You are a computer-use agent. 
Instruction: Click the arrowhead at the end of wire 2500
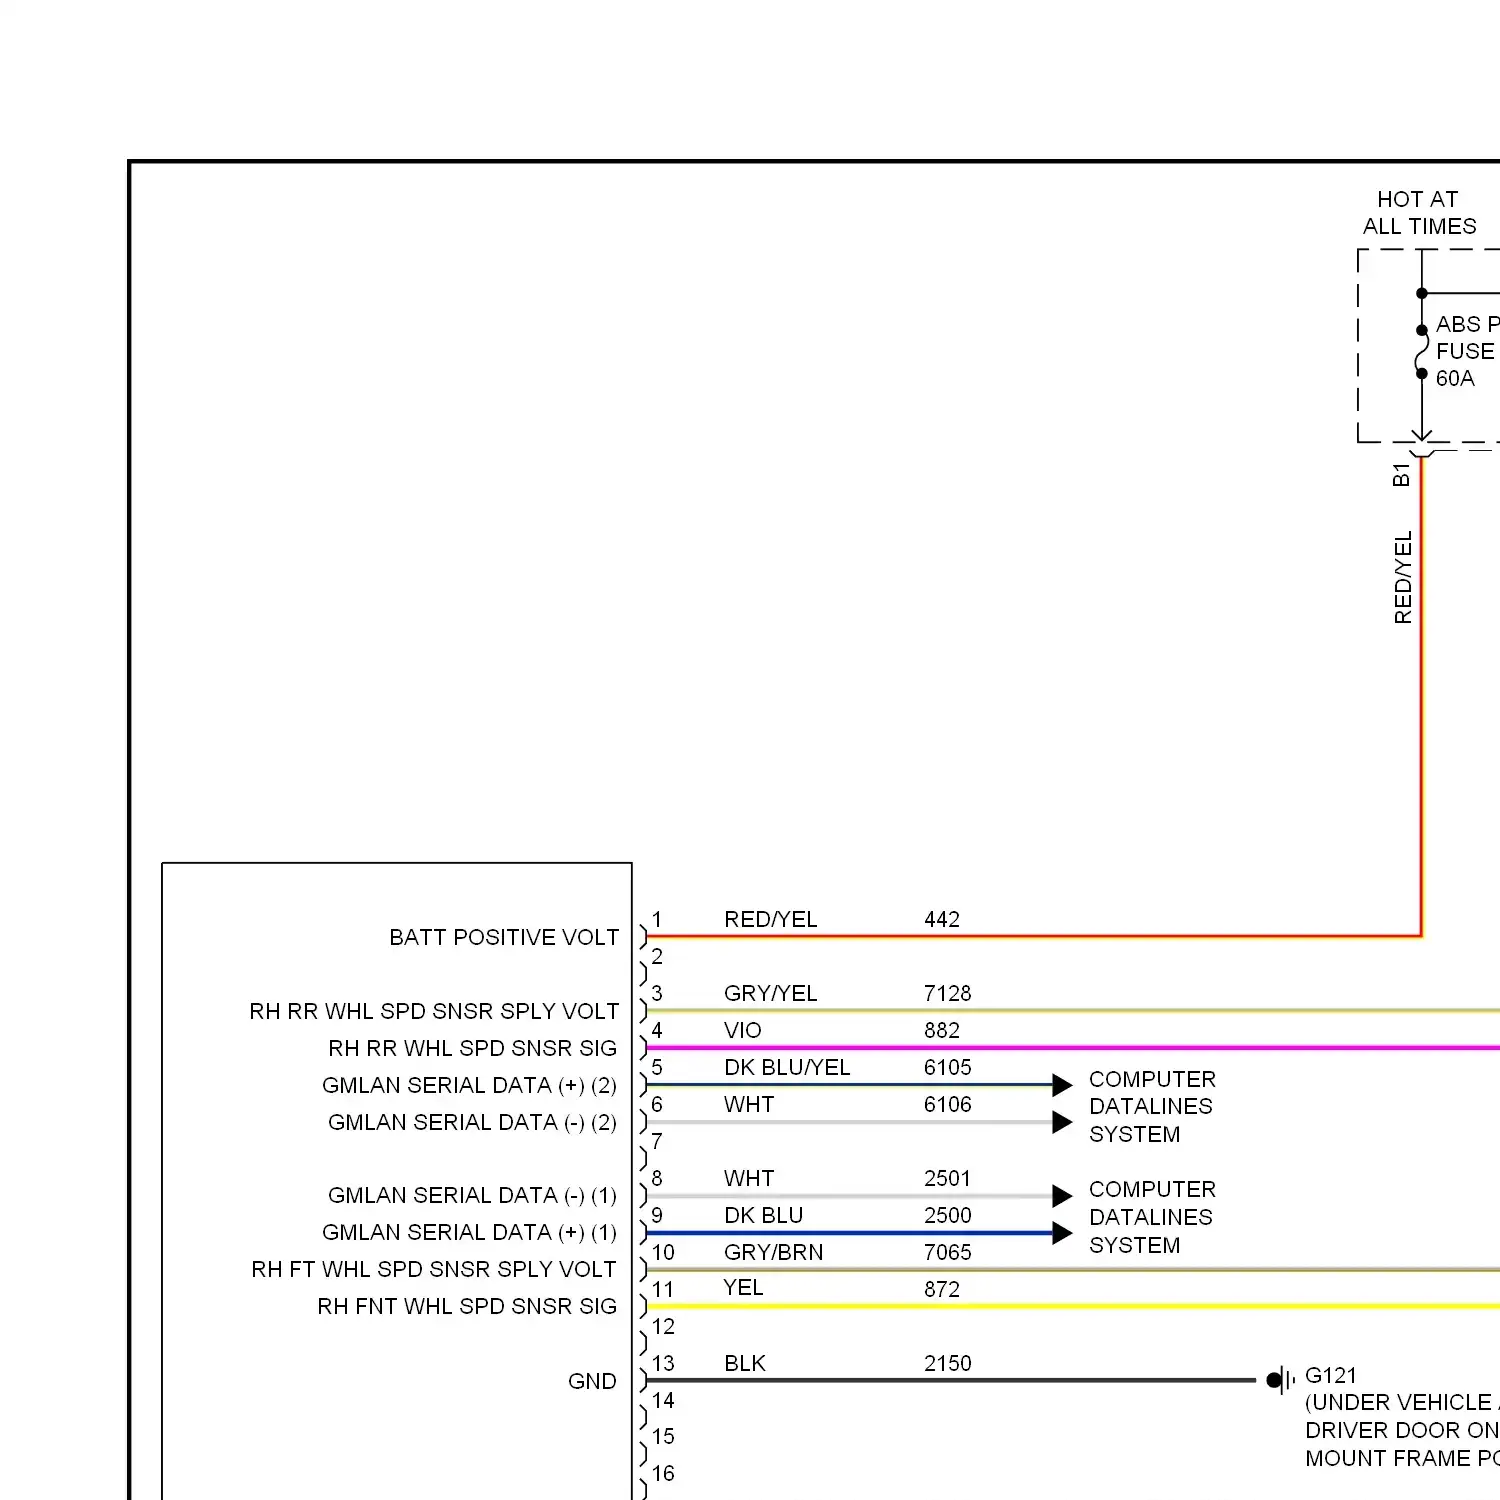(1062, 1233)
